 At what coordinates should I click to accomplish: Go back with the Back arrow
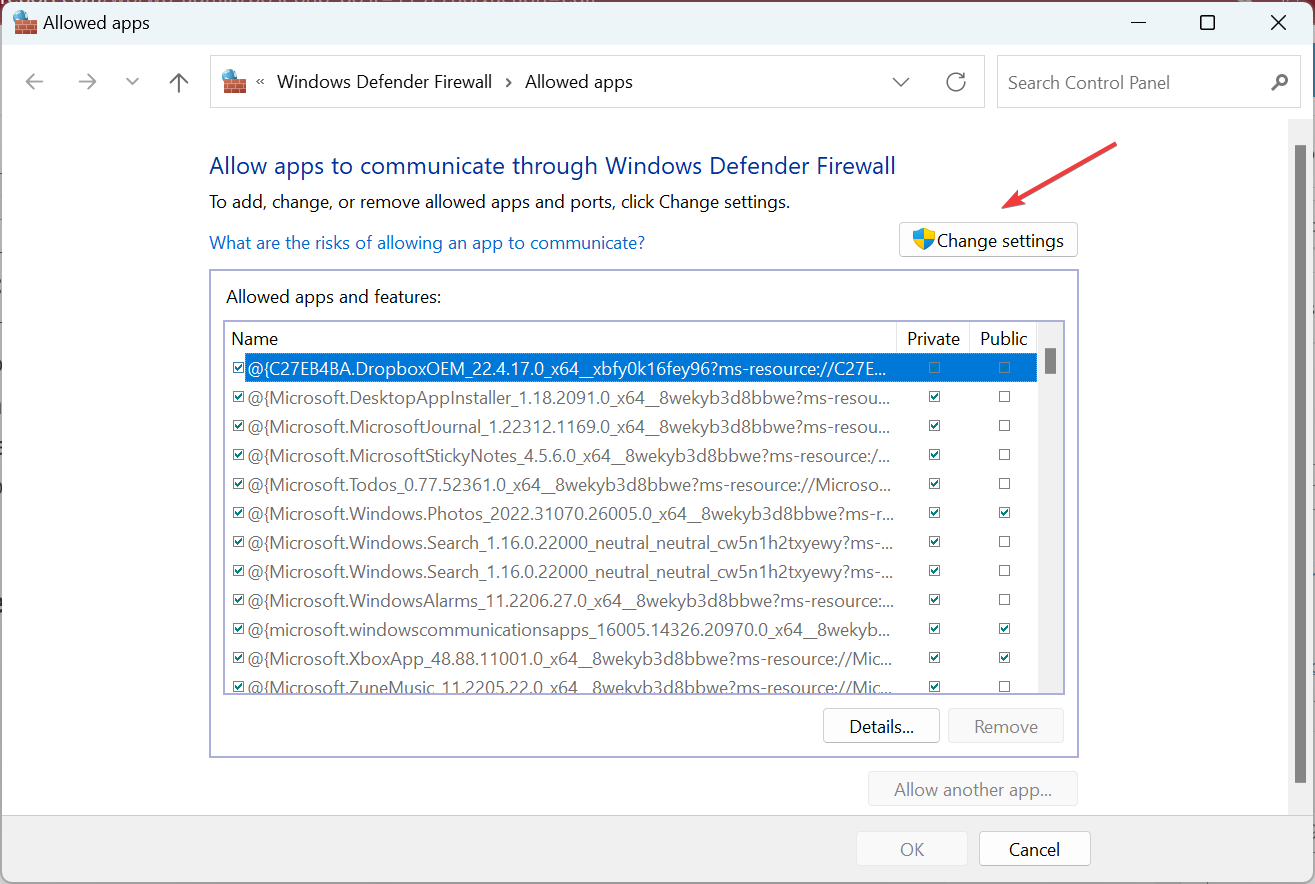pyautogui.click(x=35, y=82)
